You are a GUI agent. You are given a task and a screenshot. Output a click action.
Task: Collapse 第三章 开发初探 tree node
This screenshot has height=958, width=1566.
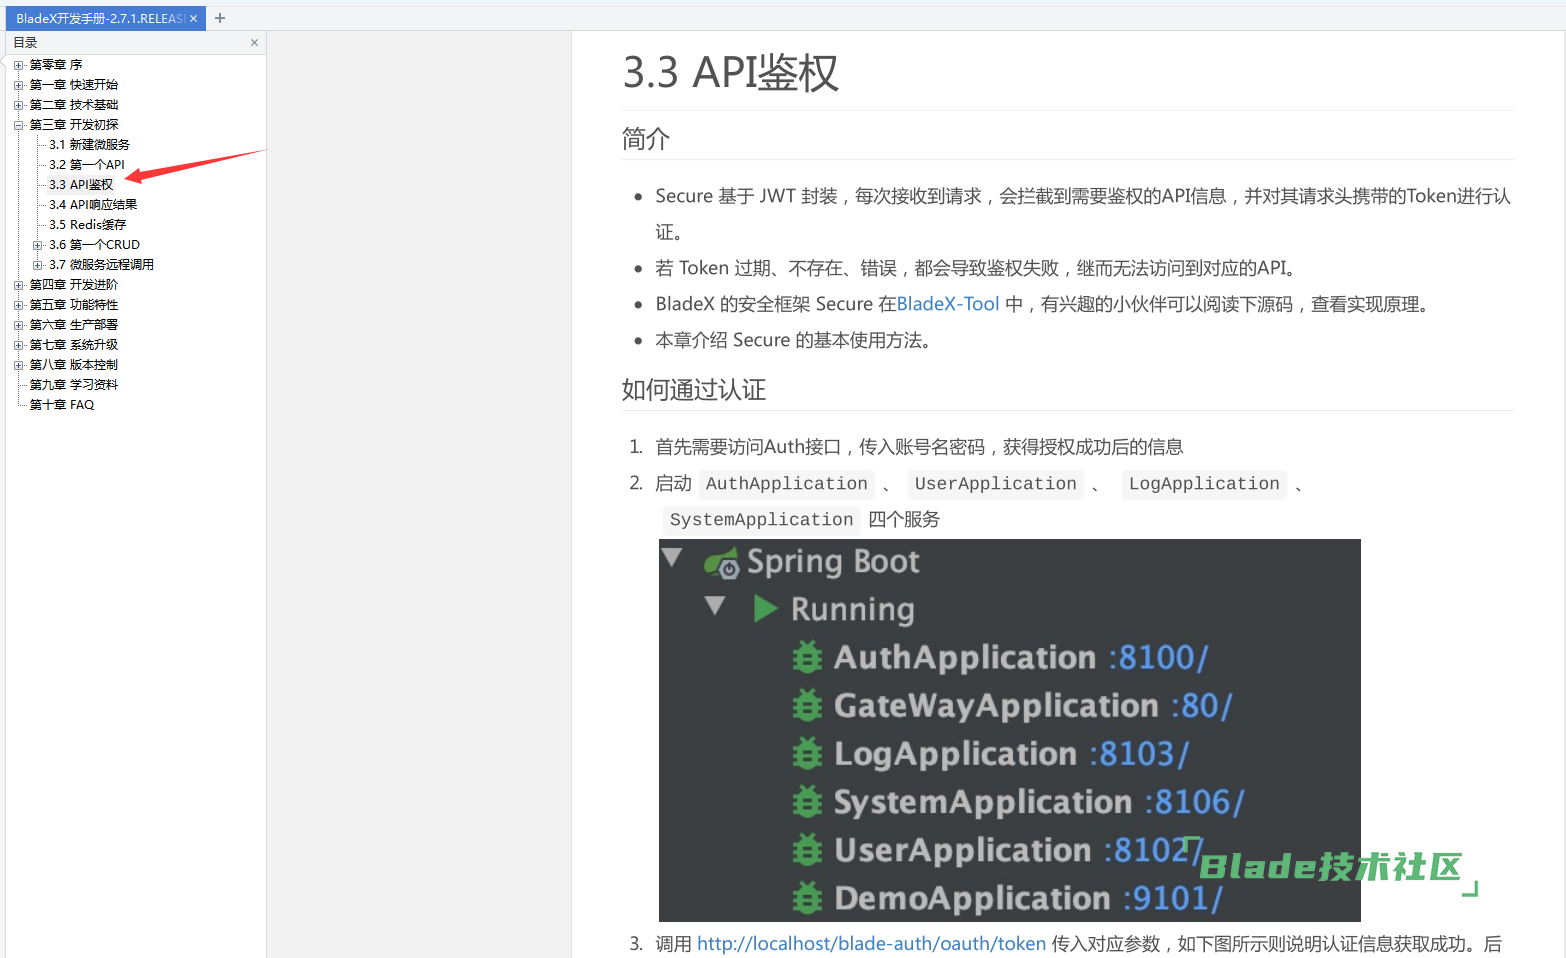(18, 125)
